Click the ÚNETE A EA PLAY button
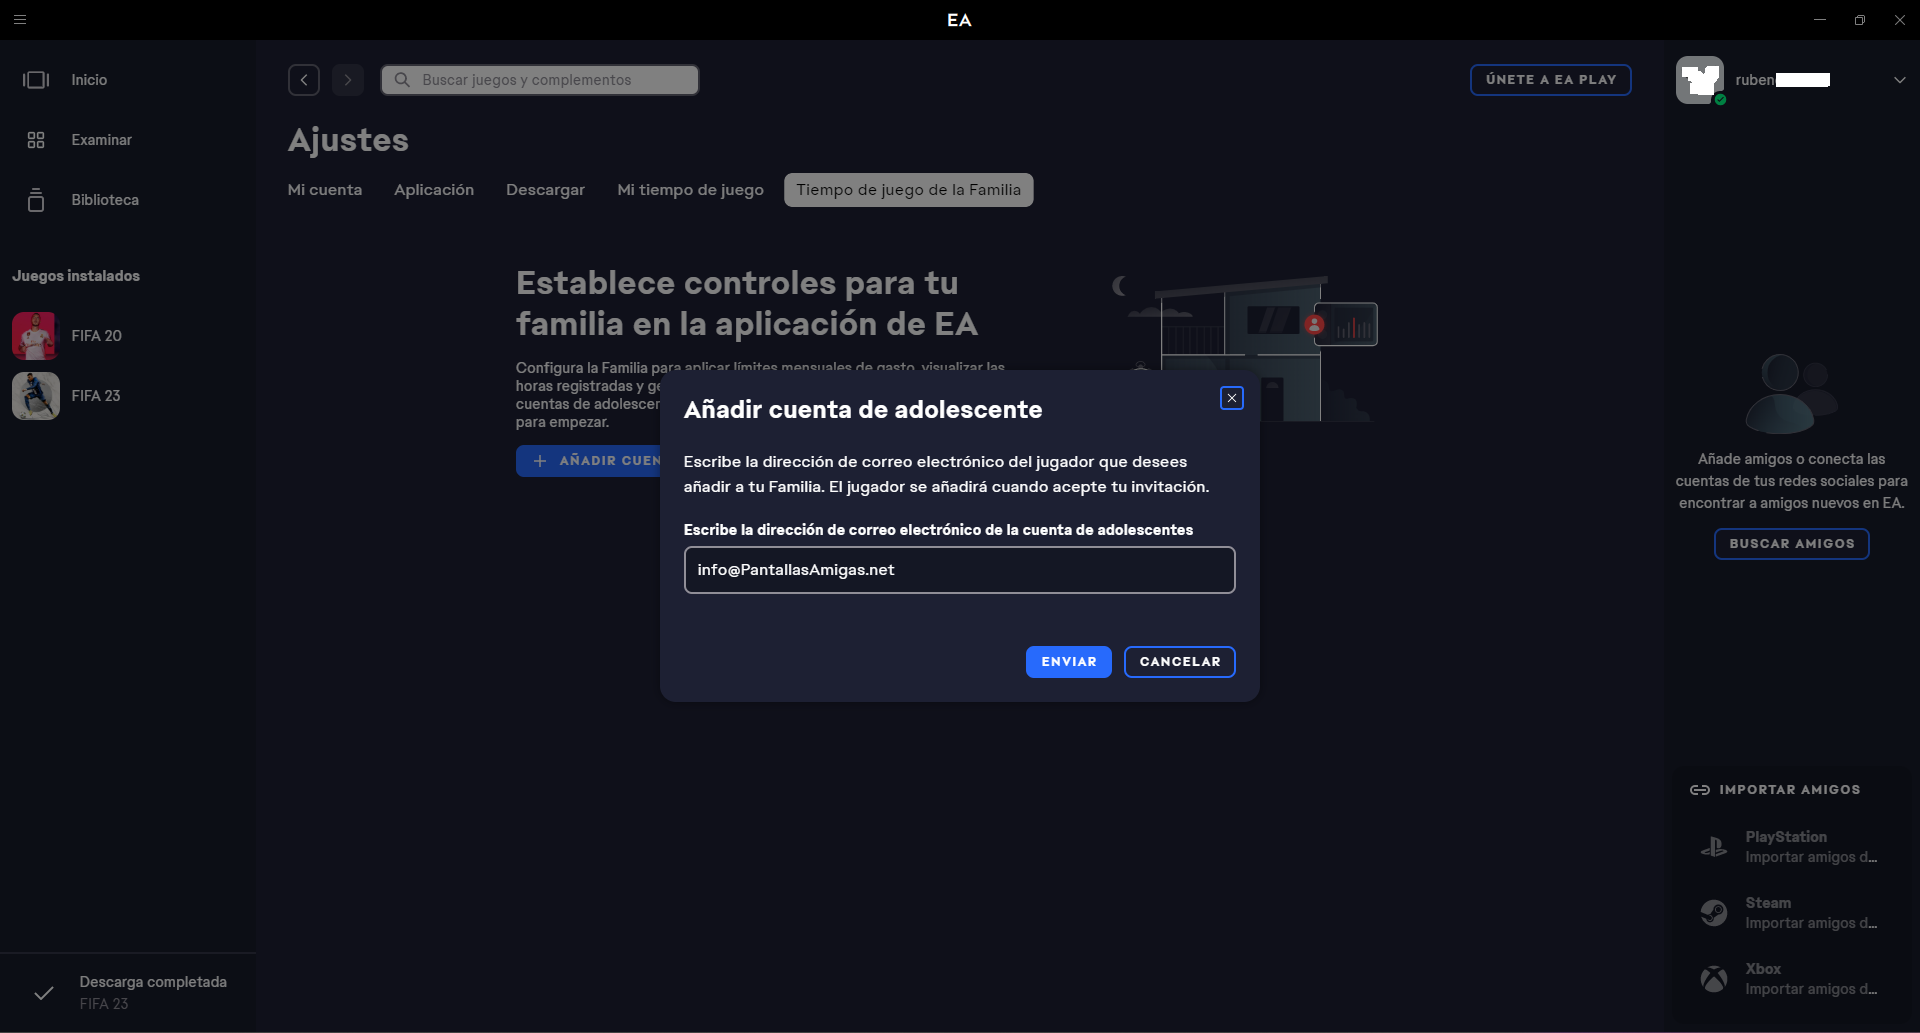 click(x=1551, y=80)
